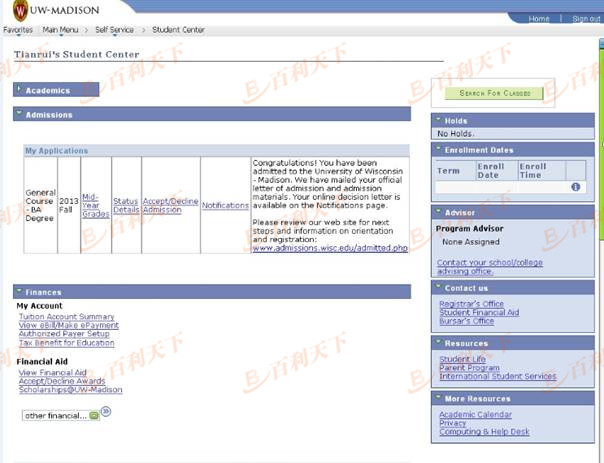
Task: Click Contact your school/college advising office link
Action: pyautogui.click(x=490, y=267)
